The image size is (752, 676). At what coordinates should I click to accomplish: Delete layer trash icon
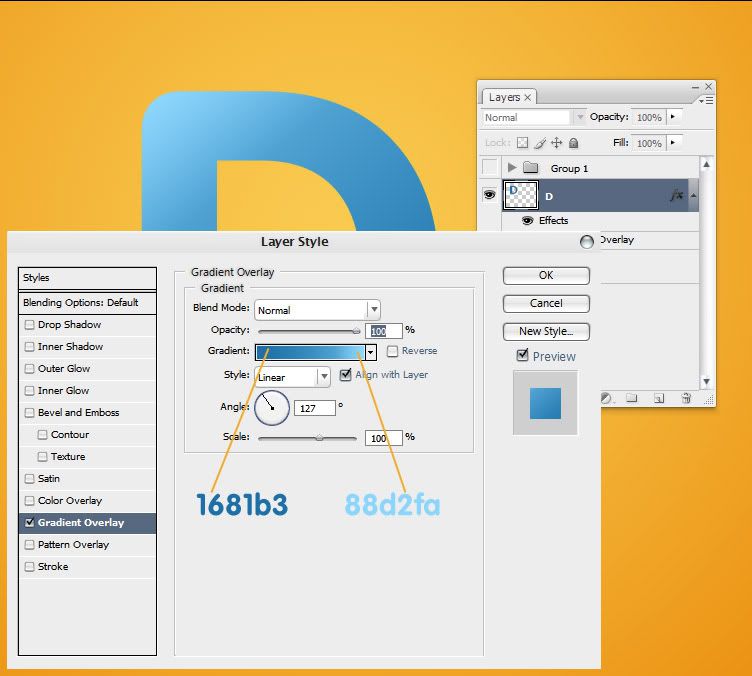coord(686,398)
